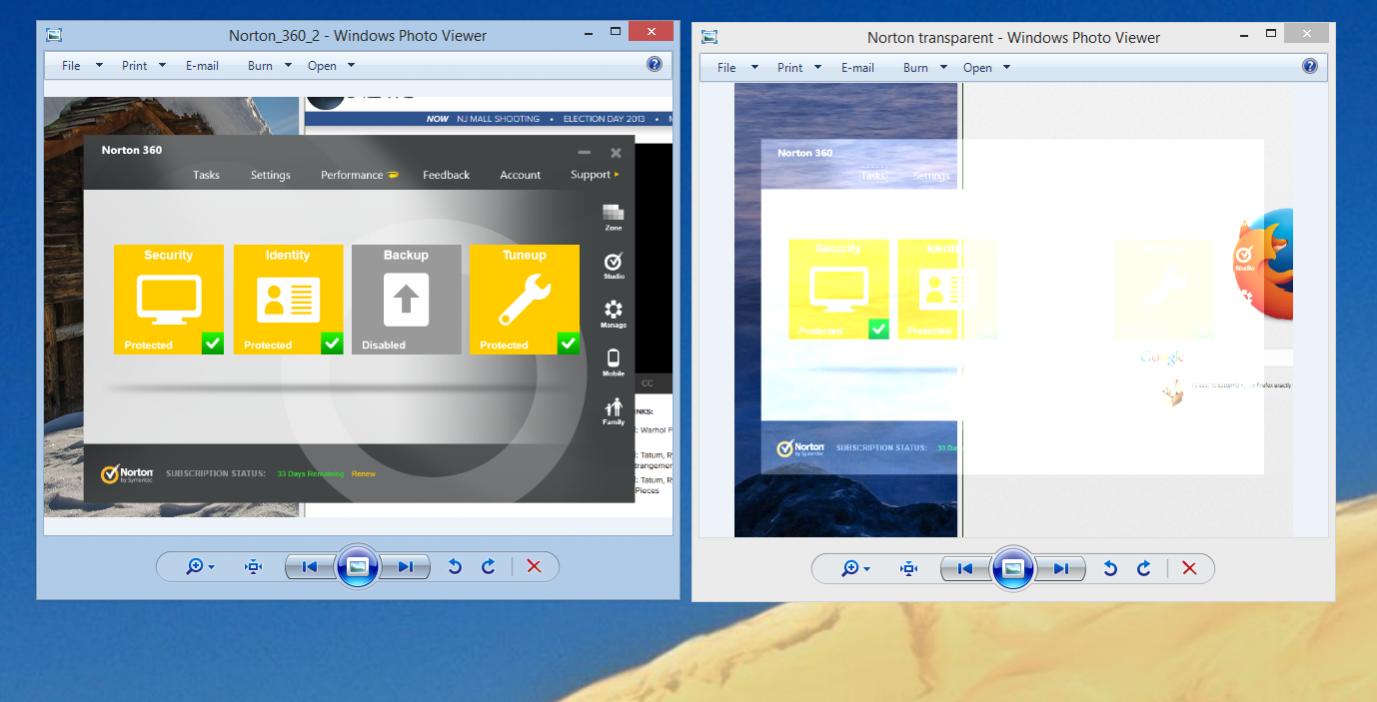Screen dimensions: 1377x702
Task: Click the Manage gear sidebar icon
Action: pos(613,314)
